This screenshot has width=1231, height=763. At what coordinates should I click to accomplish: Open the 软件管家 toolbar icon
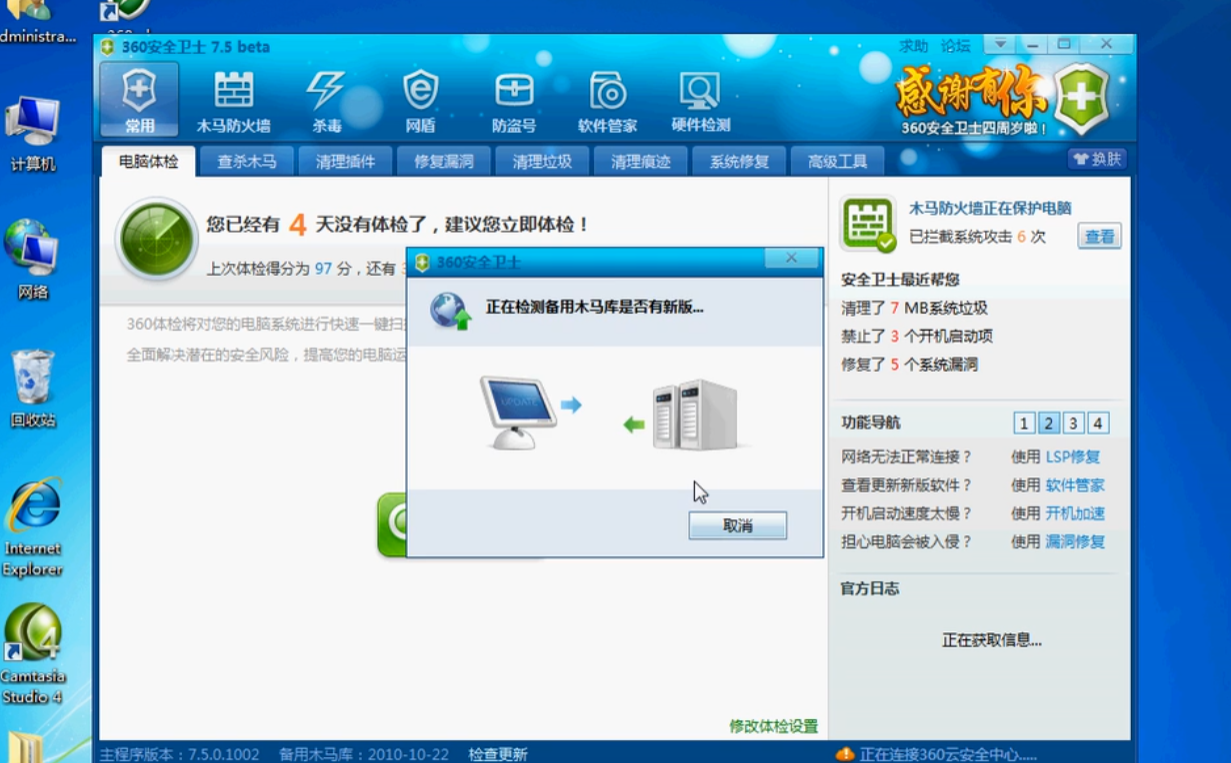[607, 100]
